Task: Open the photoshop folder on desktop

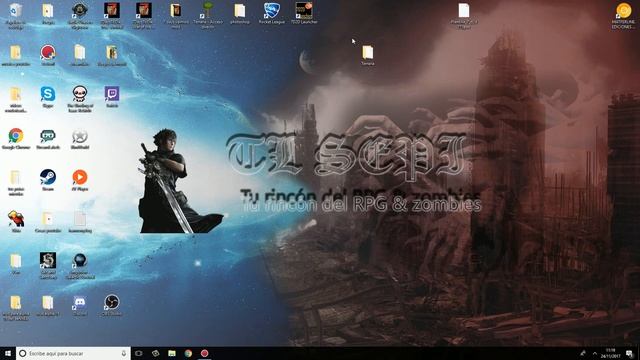Action: pos(240,11)
